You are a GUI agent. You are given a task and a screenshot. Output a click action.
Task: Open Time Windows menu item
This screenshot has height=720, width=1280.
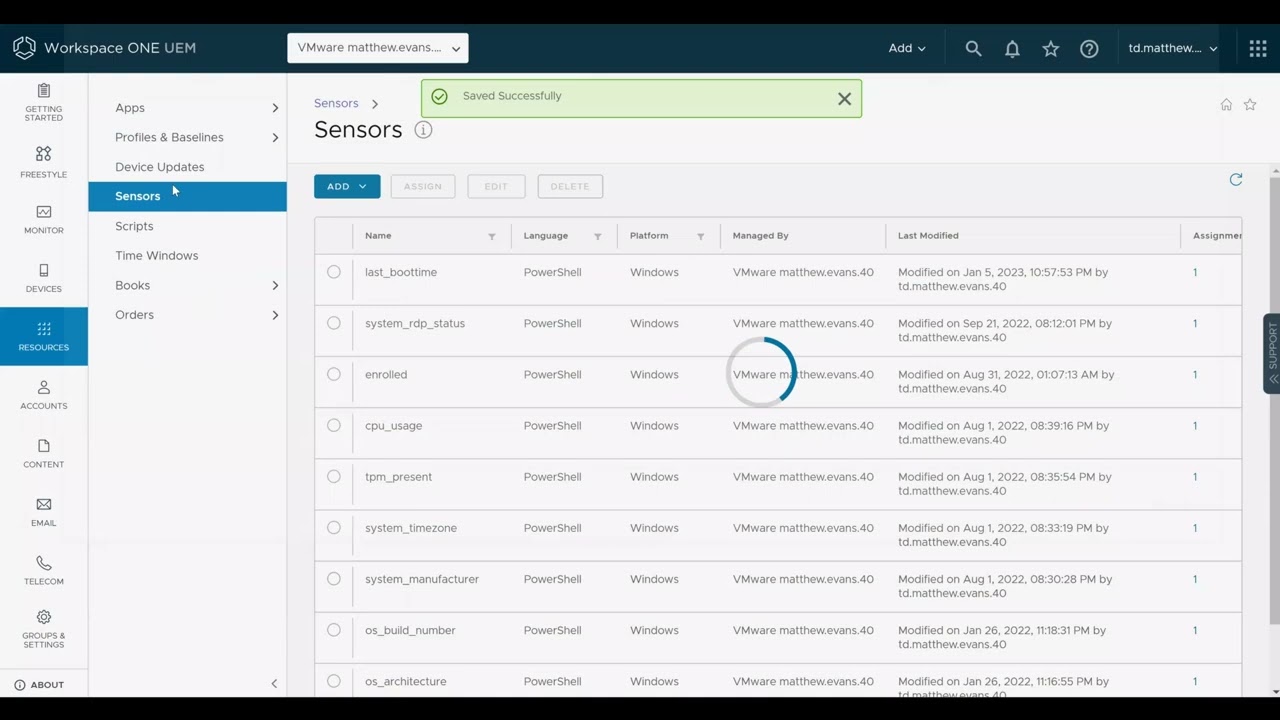pyautogui.click(x=157, y=256)
